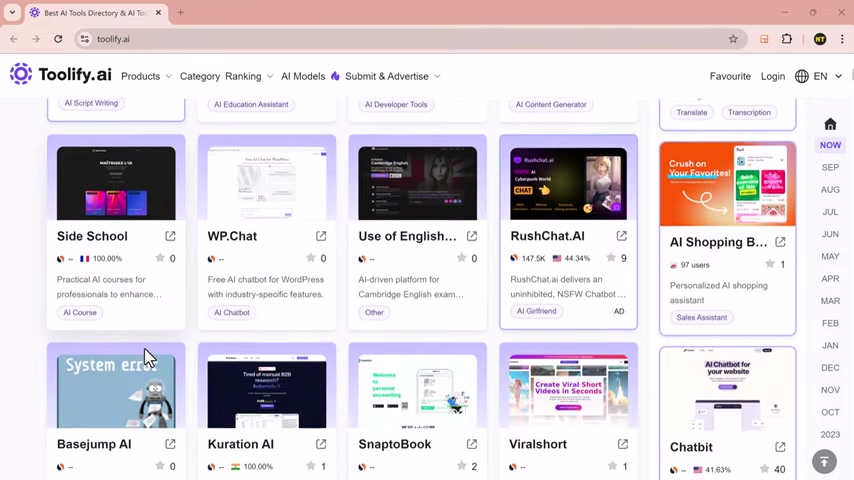Viewport: 854px width, 480px height.
Task: Open RushChat.AI thumbnail
Action: [x=568, y=183]
